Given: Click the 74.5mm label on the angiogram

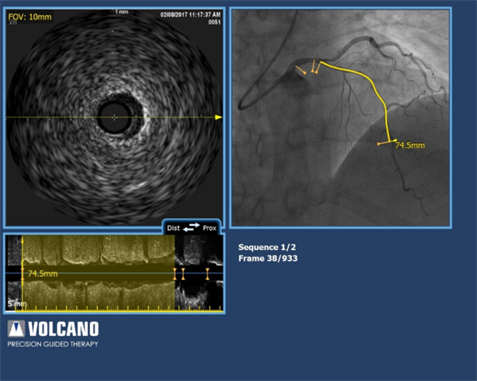Looking at the screenshot, I should 410,145.
